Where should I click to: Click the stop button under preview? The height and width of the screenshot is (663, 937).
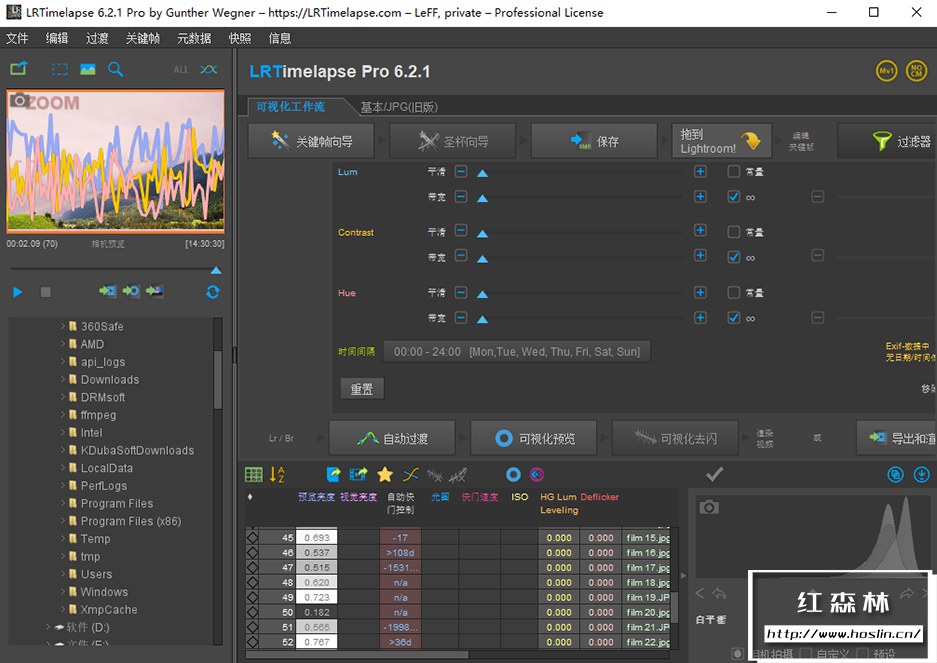pos(45,292)
